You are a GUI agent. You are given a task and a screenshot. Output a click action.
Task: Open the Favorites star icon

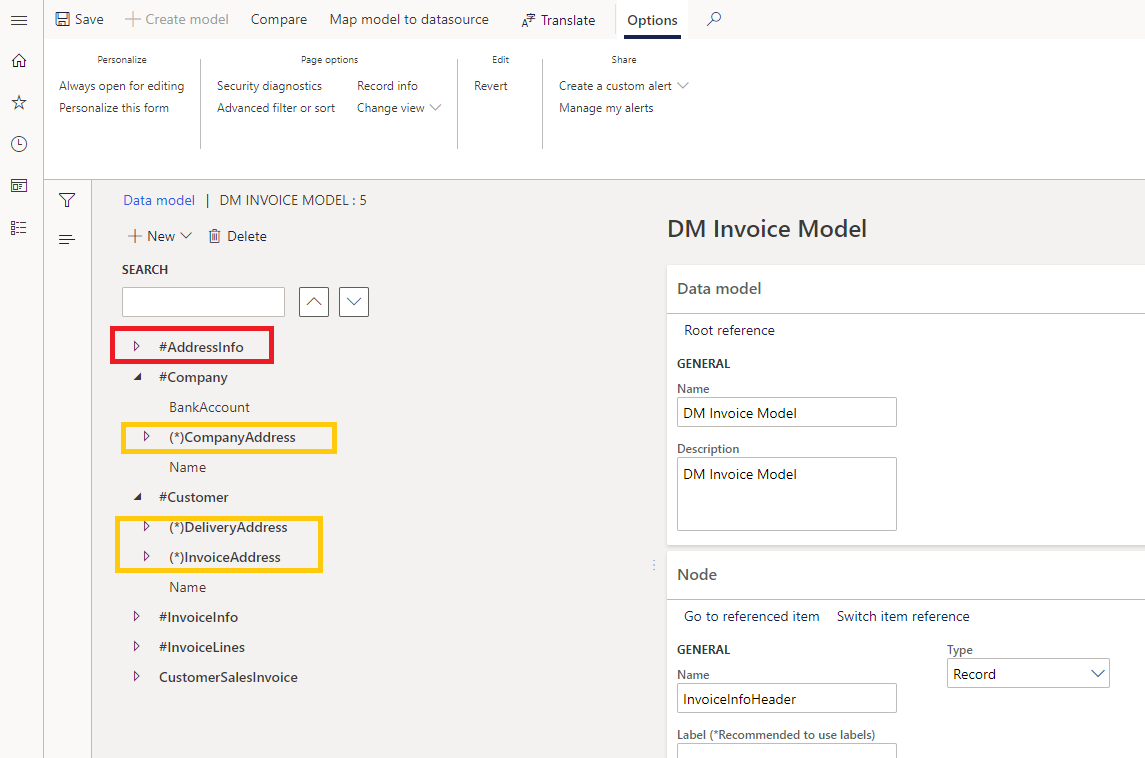[x=19, y=101]
